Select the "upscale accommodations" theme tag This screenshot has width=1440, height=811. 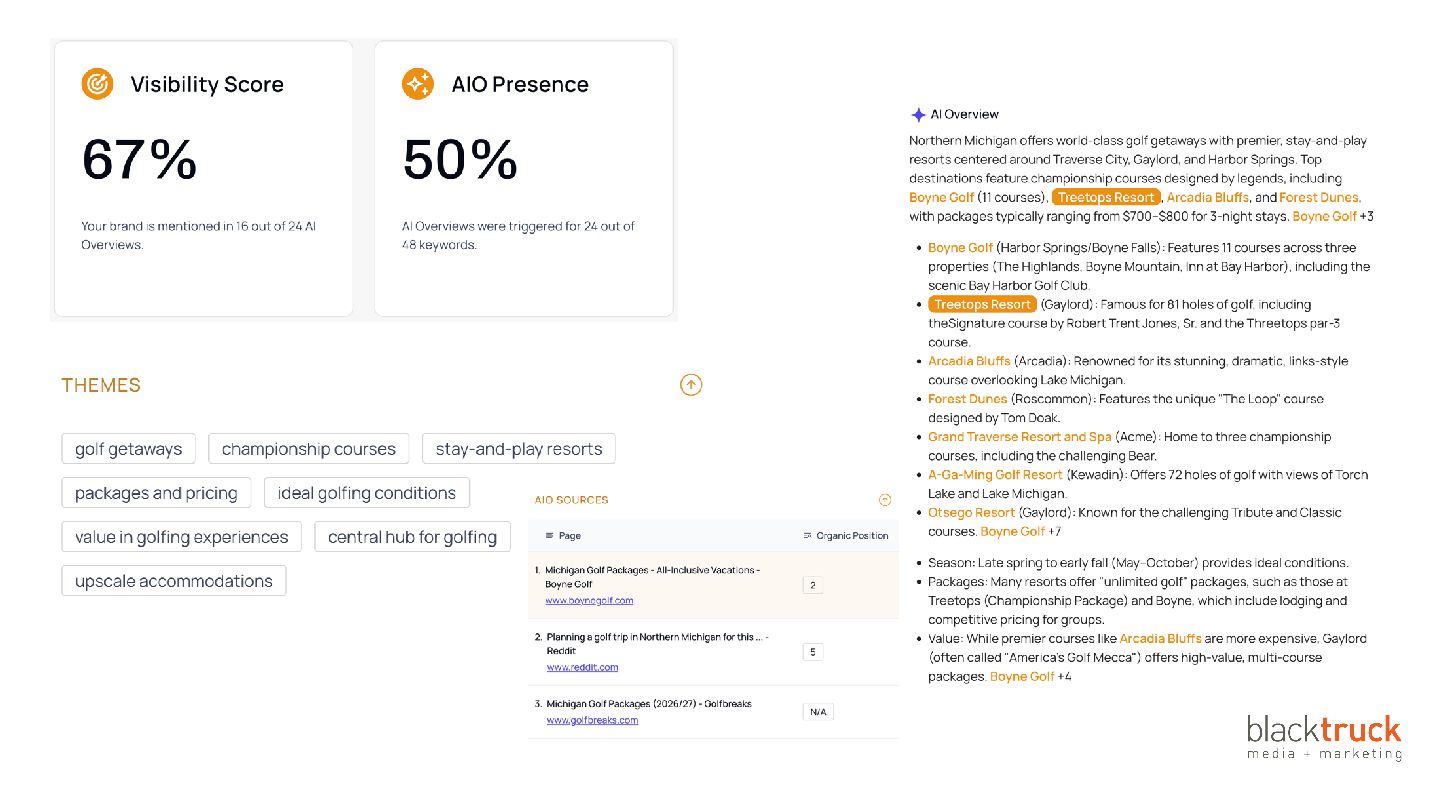click(173, 581)
